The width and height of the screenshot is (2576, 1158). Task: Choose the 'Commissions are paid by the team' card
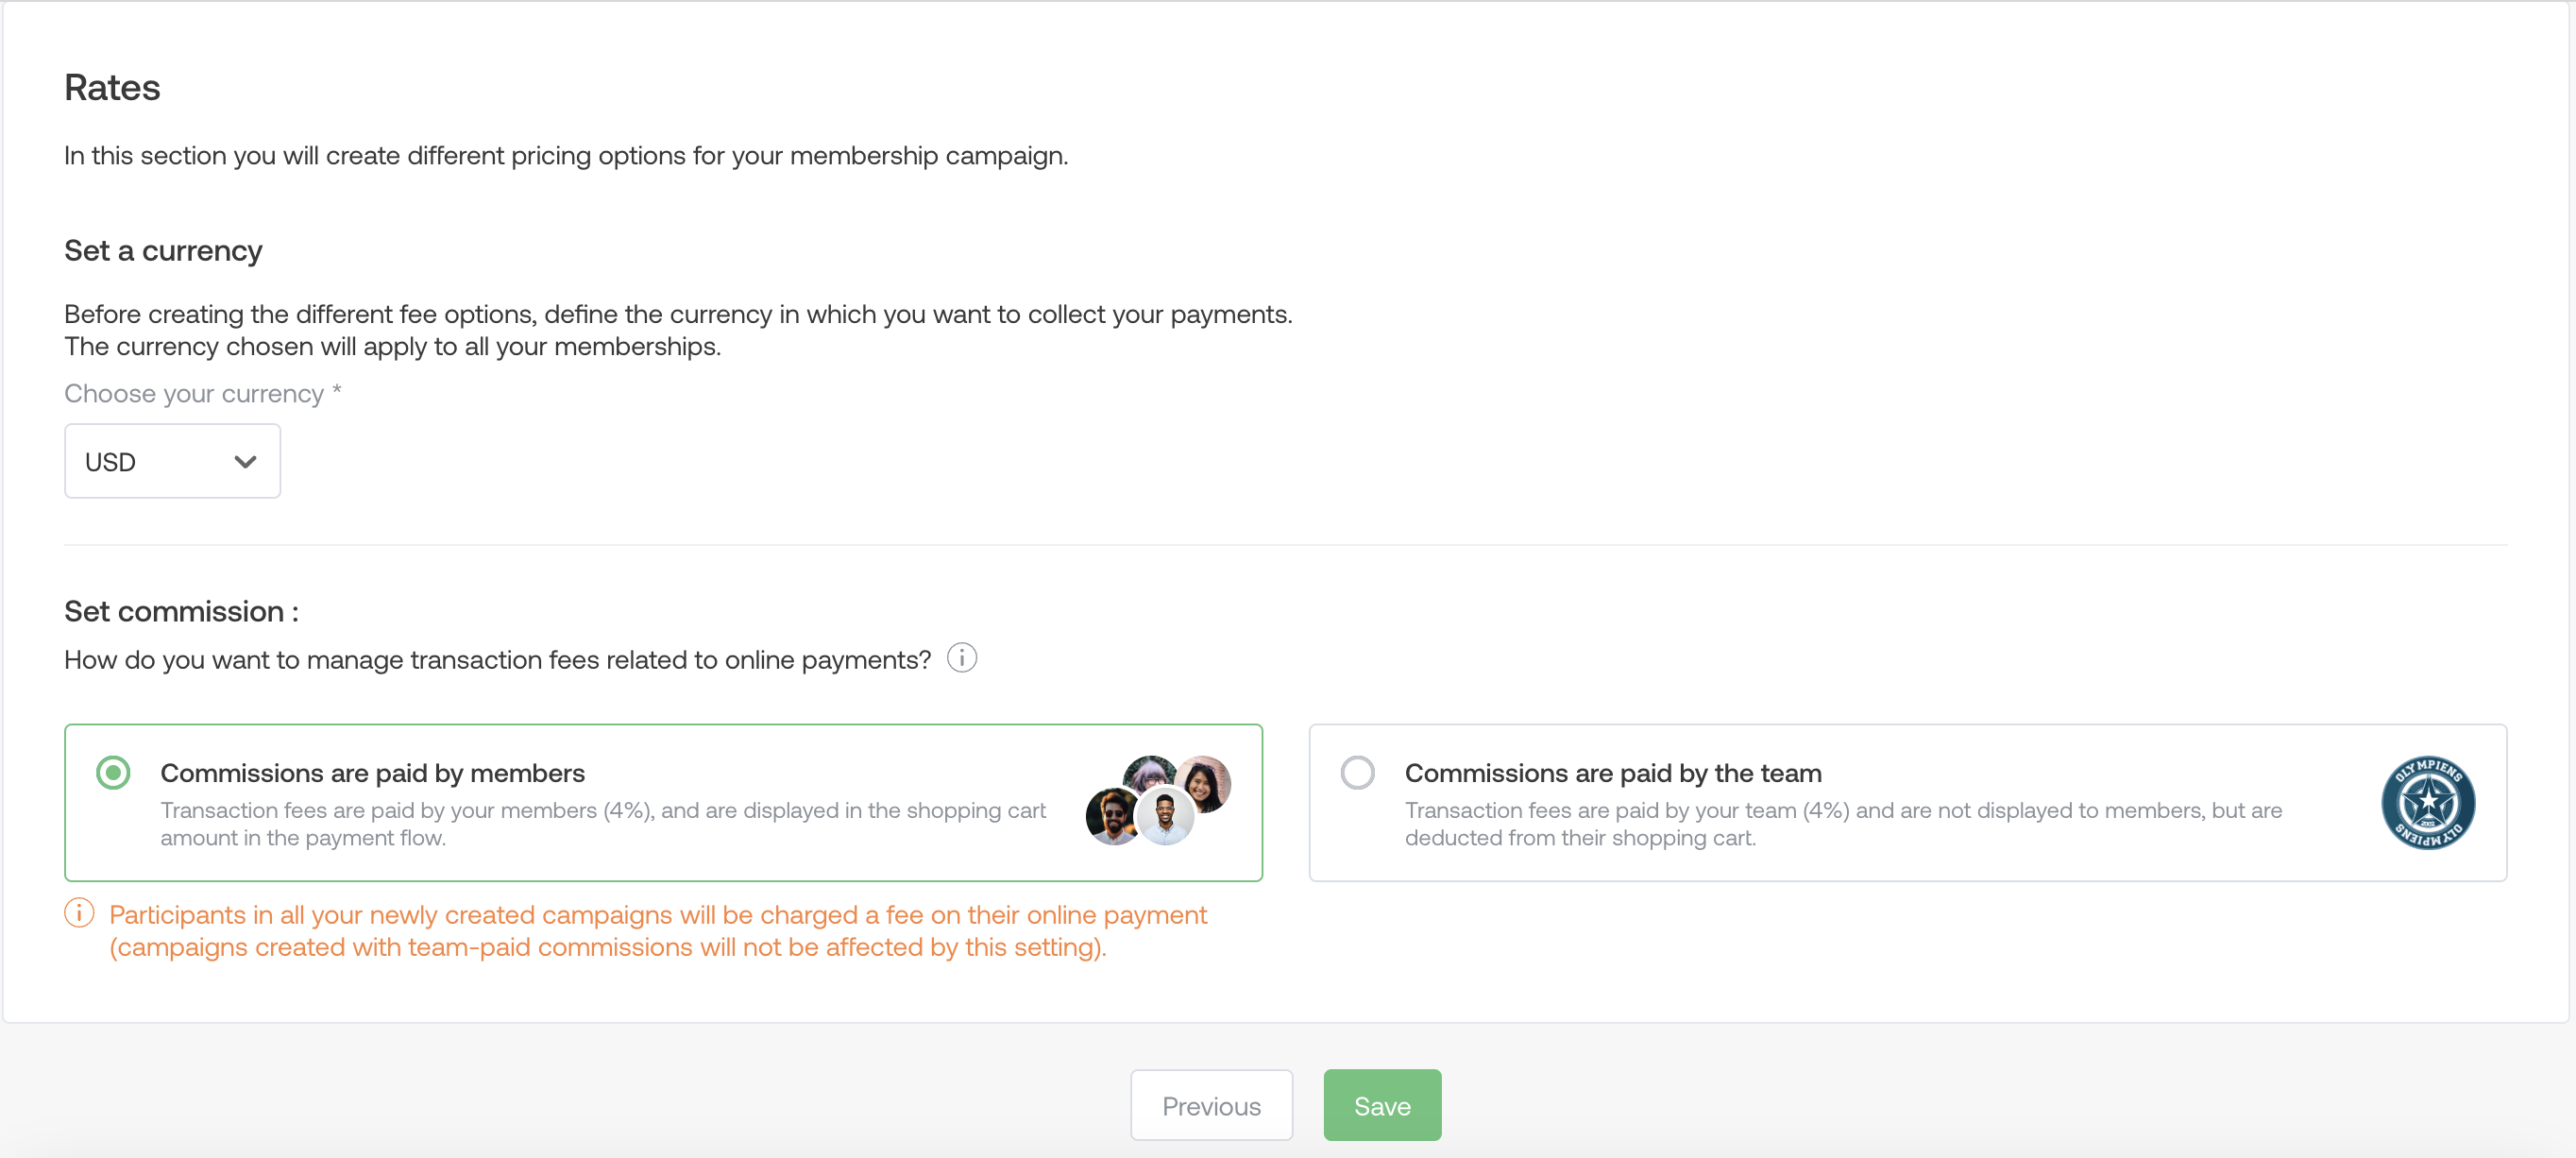pos(1907,803)
